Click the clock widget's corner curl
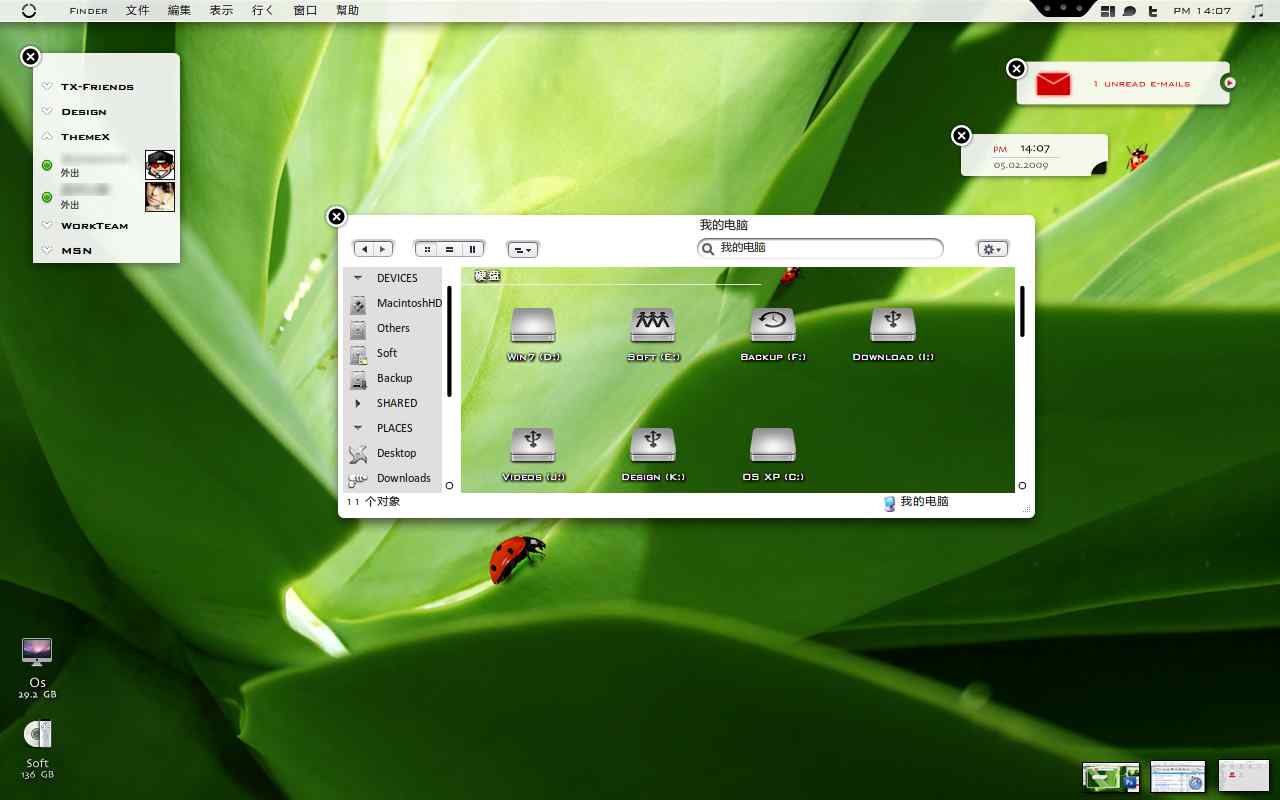This screenshot has width=1280, height=800. click(1099, 166)
